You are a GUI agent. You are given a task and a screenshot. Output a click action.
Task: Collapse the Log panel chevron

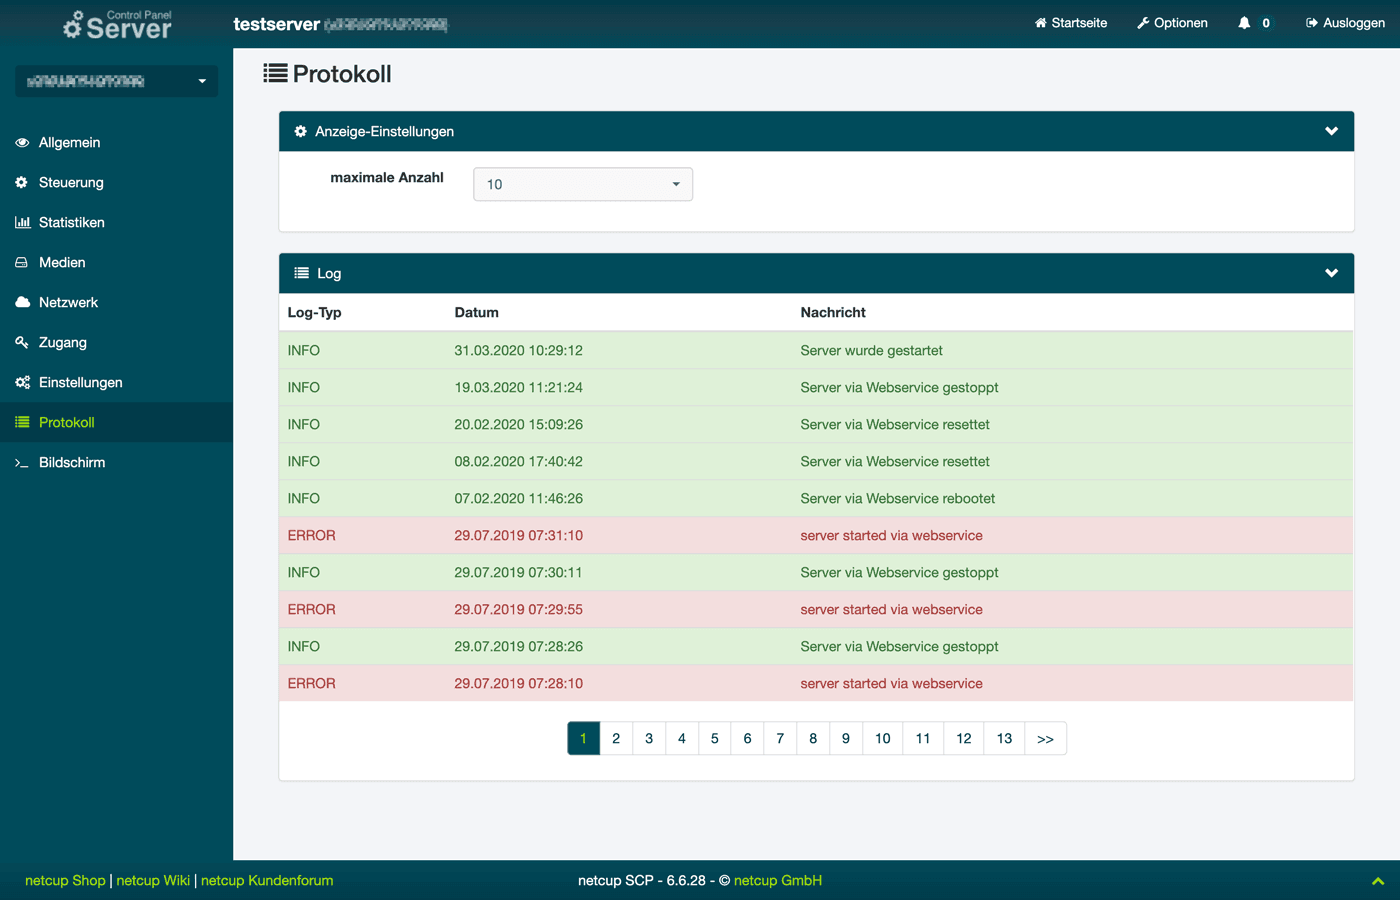1331,273
